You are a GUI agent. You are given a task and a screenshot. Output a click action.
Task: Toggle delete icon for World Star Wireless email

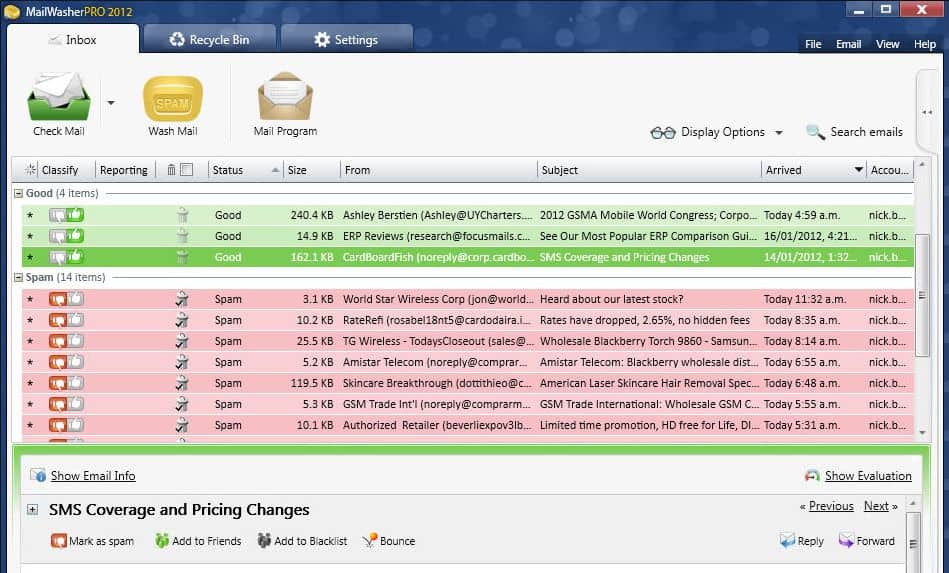coord(182,299)
